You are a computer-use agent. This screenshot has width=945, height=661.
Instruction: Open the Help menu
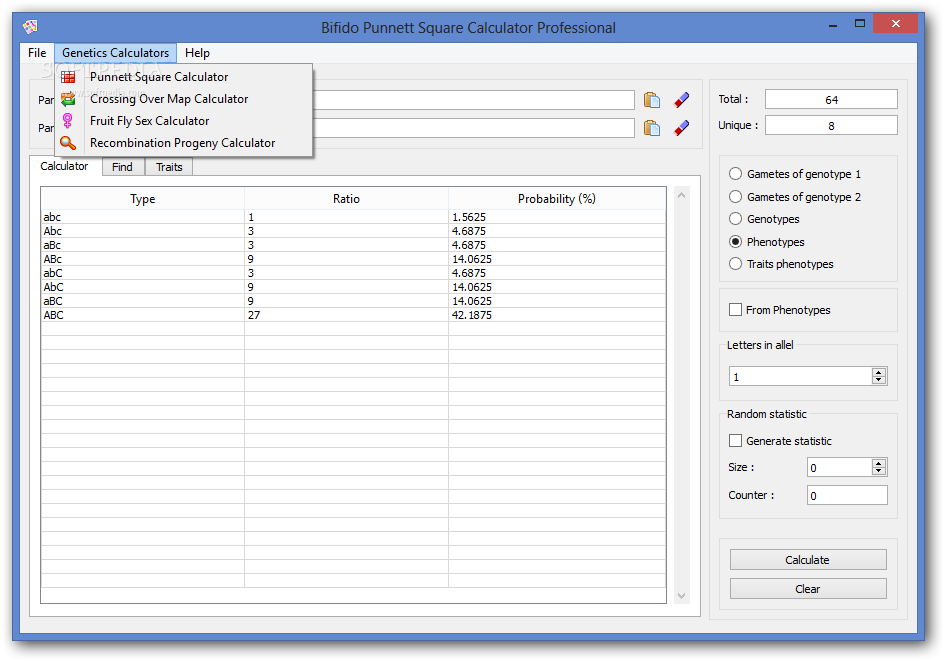point(197,53)
